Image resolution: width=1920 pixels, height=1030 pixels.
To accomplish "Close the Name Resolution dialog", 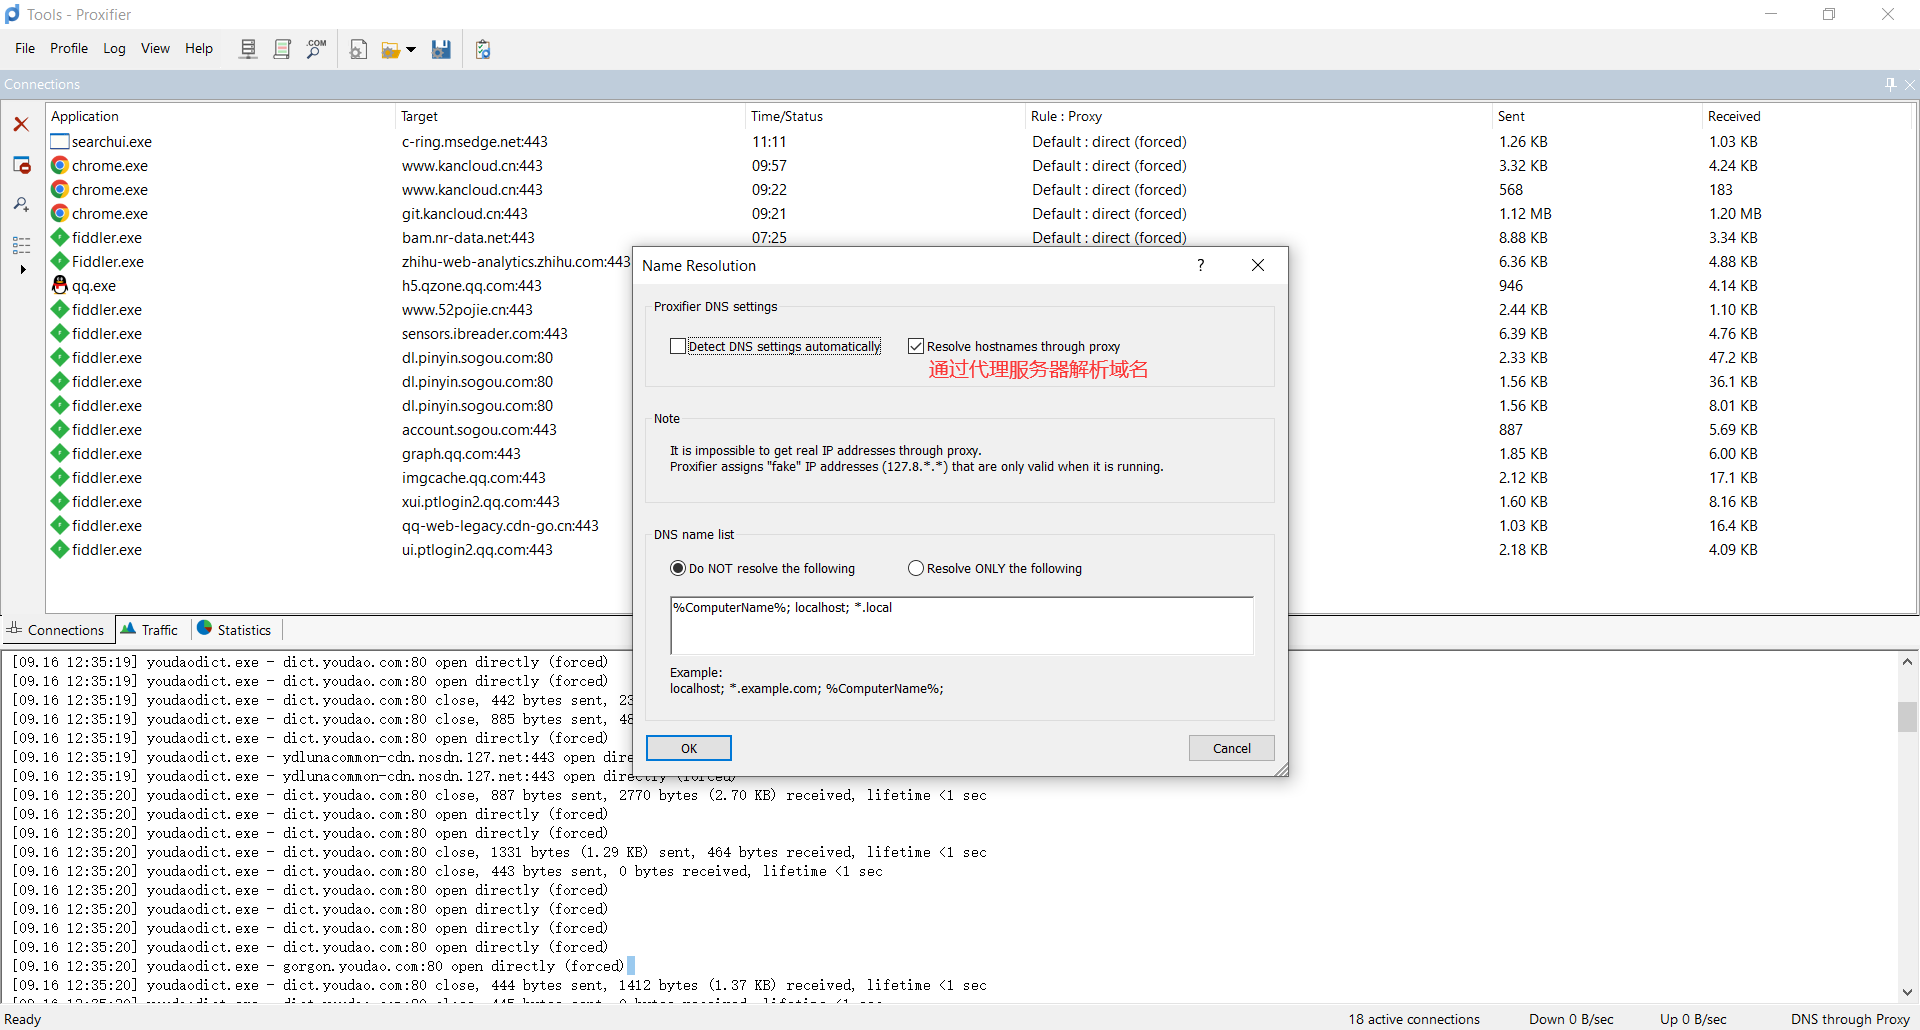I will (x=1258, y=265).
